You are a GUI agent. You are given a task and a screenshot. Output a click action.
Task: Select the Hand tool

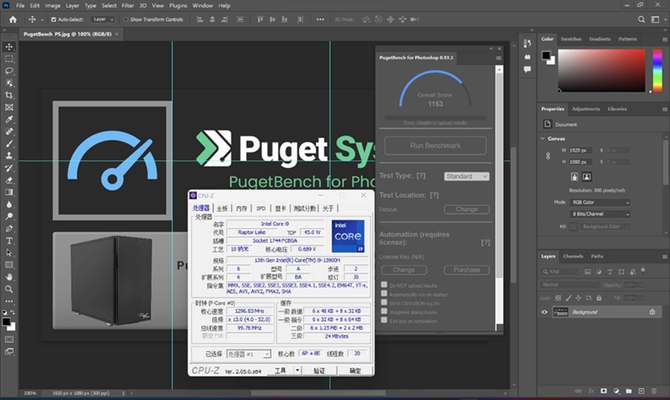click(x=9, y=277)
